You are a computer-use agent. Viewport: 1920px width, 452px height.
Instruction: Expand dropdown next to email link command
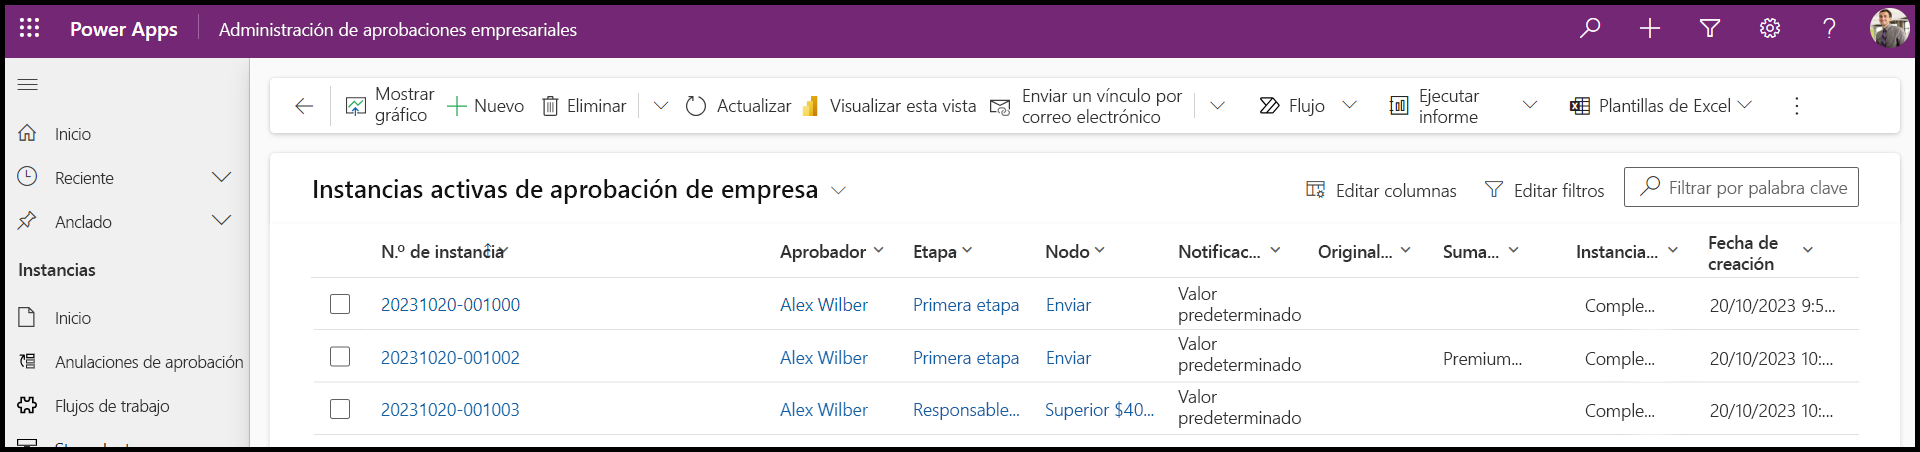(x=1217, y=105)
